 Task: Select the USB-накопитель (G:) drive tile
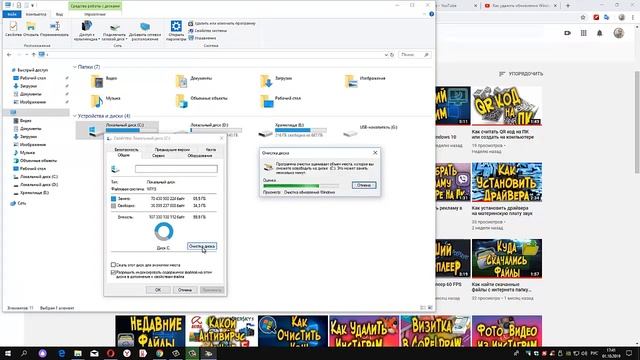[370, 130]
